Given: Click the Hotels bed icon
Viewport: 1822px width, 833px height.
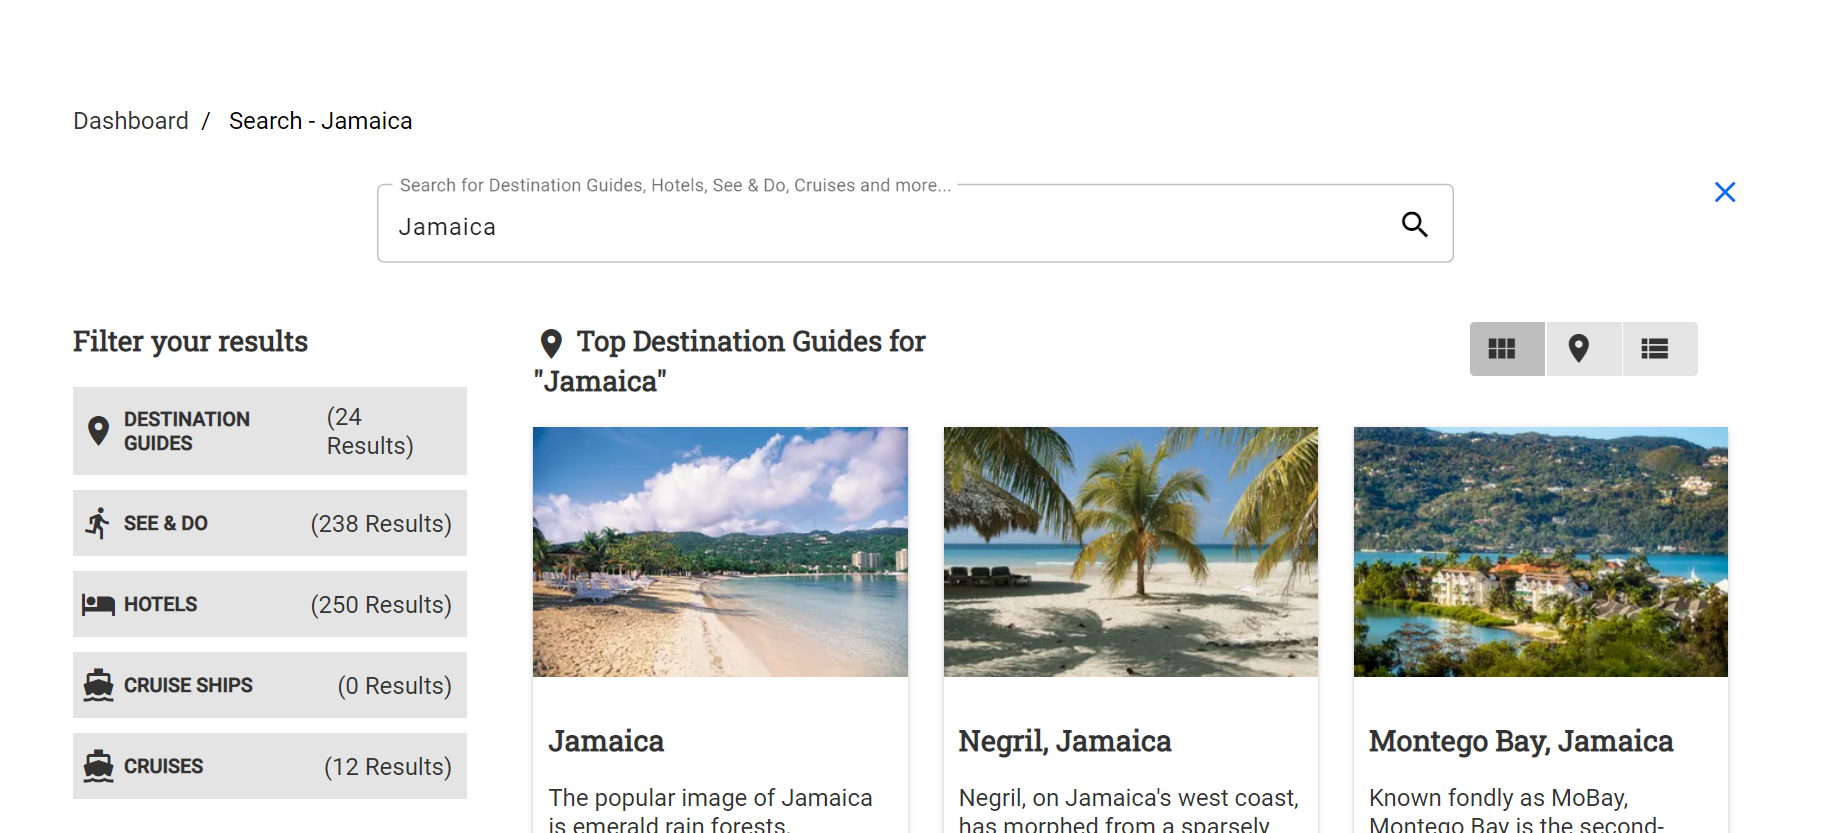Looking at the screenshot, I should (x=98, y=604).
